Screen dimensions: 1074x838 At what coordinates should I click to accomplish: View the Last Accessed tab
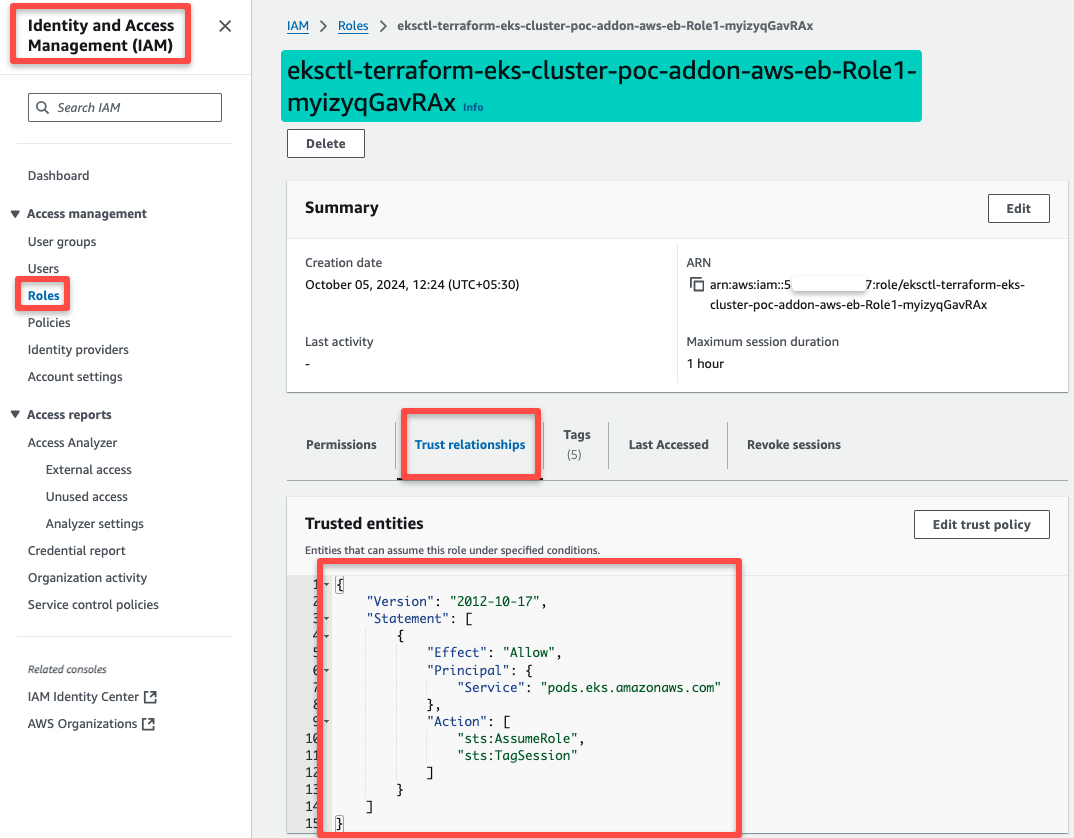tap(667, 444)
